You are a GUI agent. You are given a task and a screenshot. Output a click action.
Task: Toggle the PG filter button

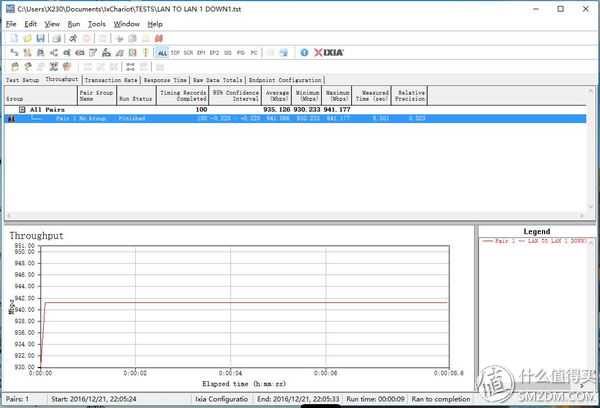pos(241,52)
